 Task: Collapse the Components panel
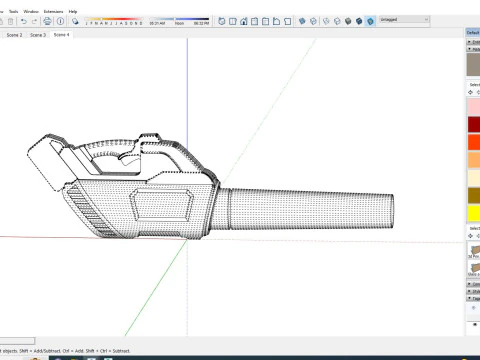[473, 284]
